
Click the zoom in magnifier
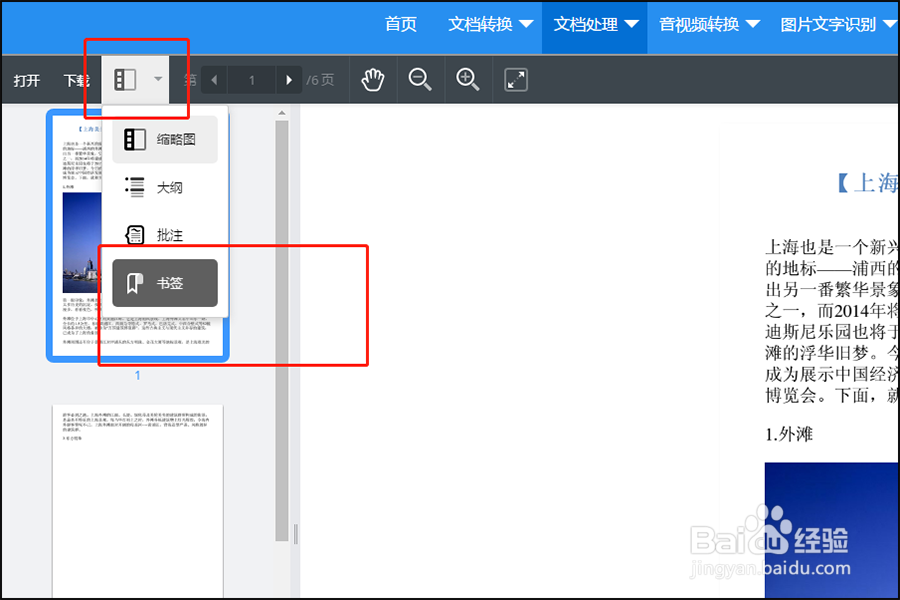point(467,80)
